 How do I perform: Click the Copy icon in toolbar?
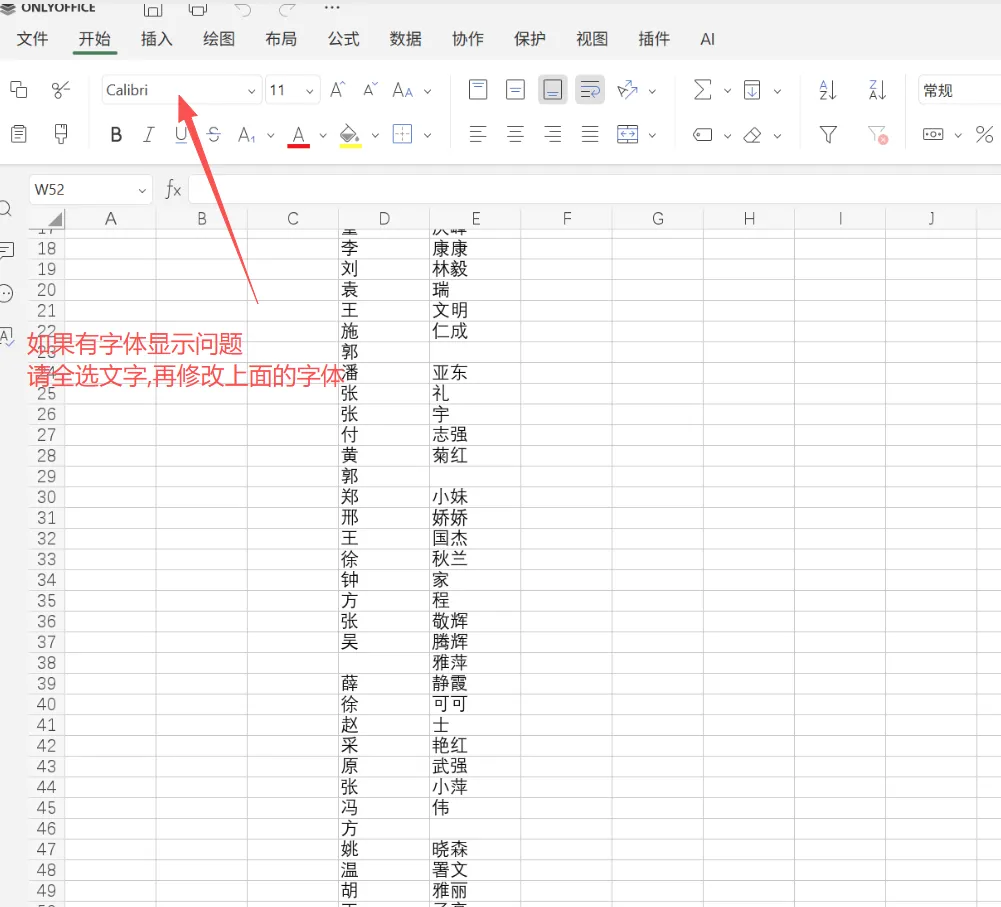pyautogui.click(x=19, y=90)
